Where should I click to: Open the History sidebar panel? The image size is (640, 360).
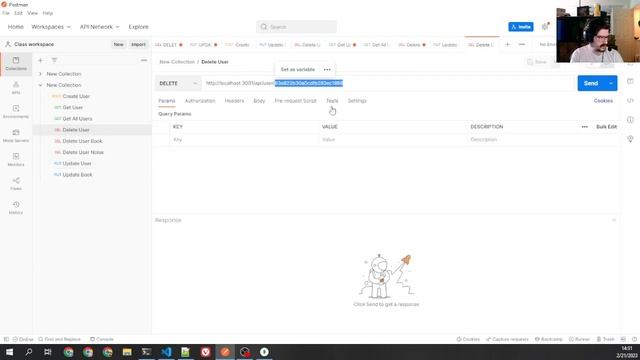16,208
